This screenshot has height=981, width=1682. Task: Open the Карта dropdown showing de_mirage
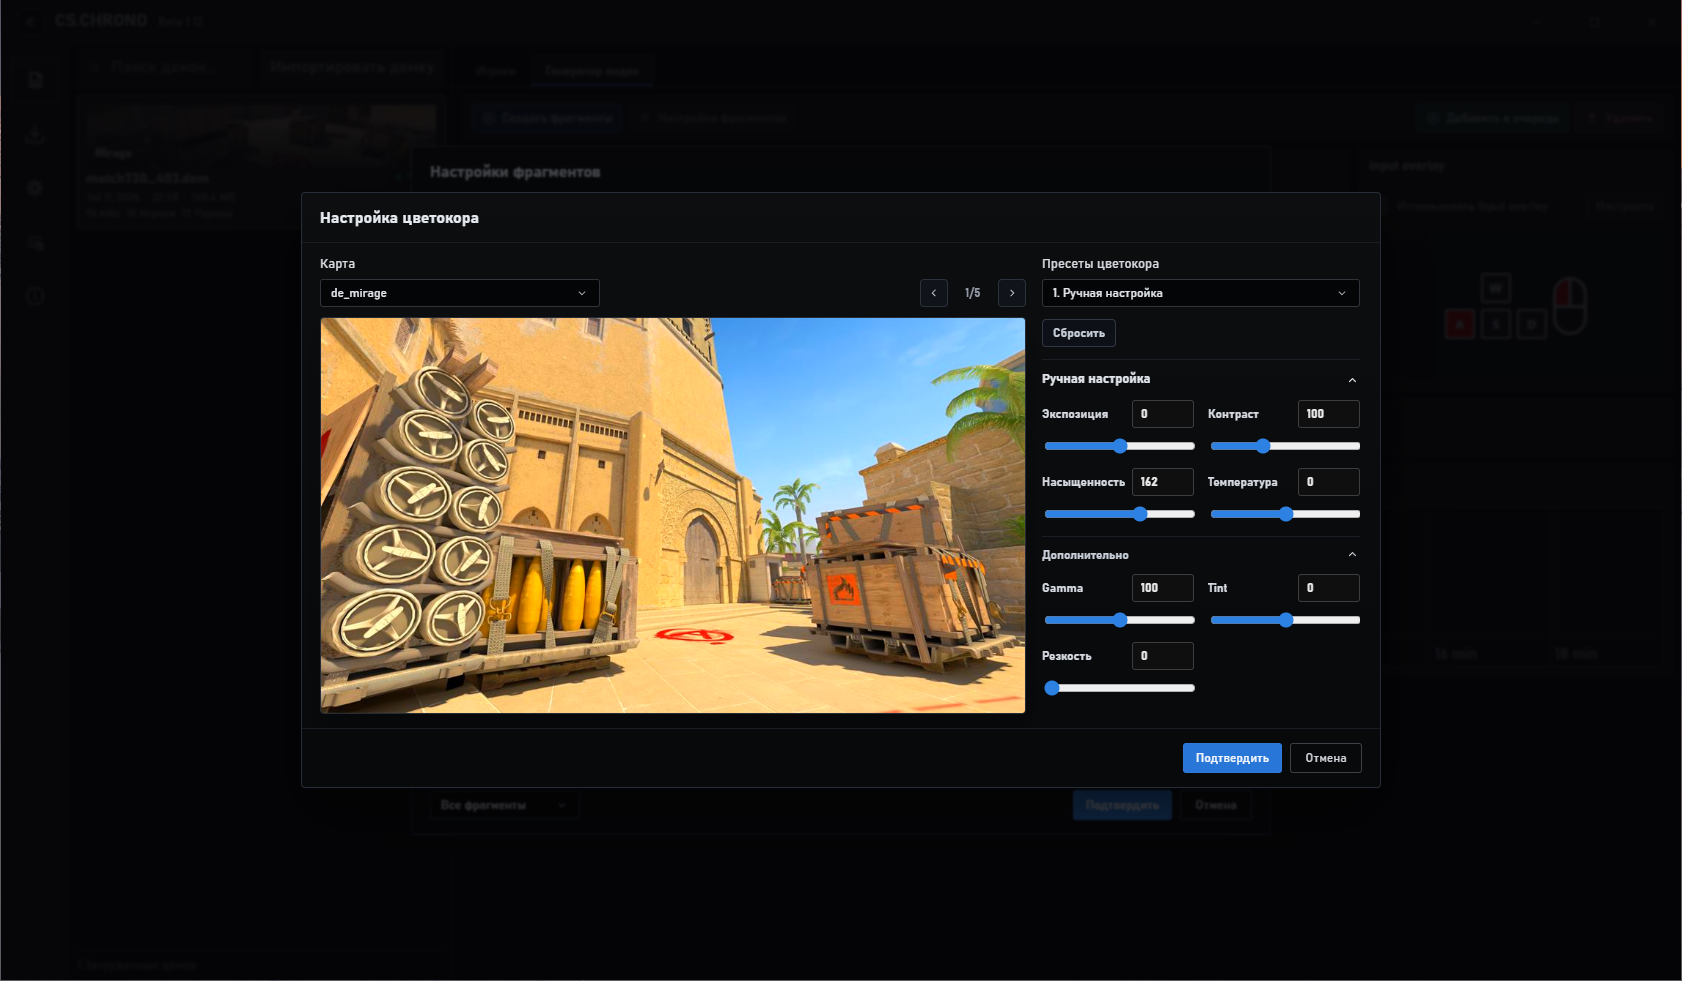460,293
